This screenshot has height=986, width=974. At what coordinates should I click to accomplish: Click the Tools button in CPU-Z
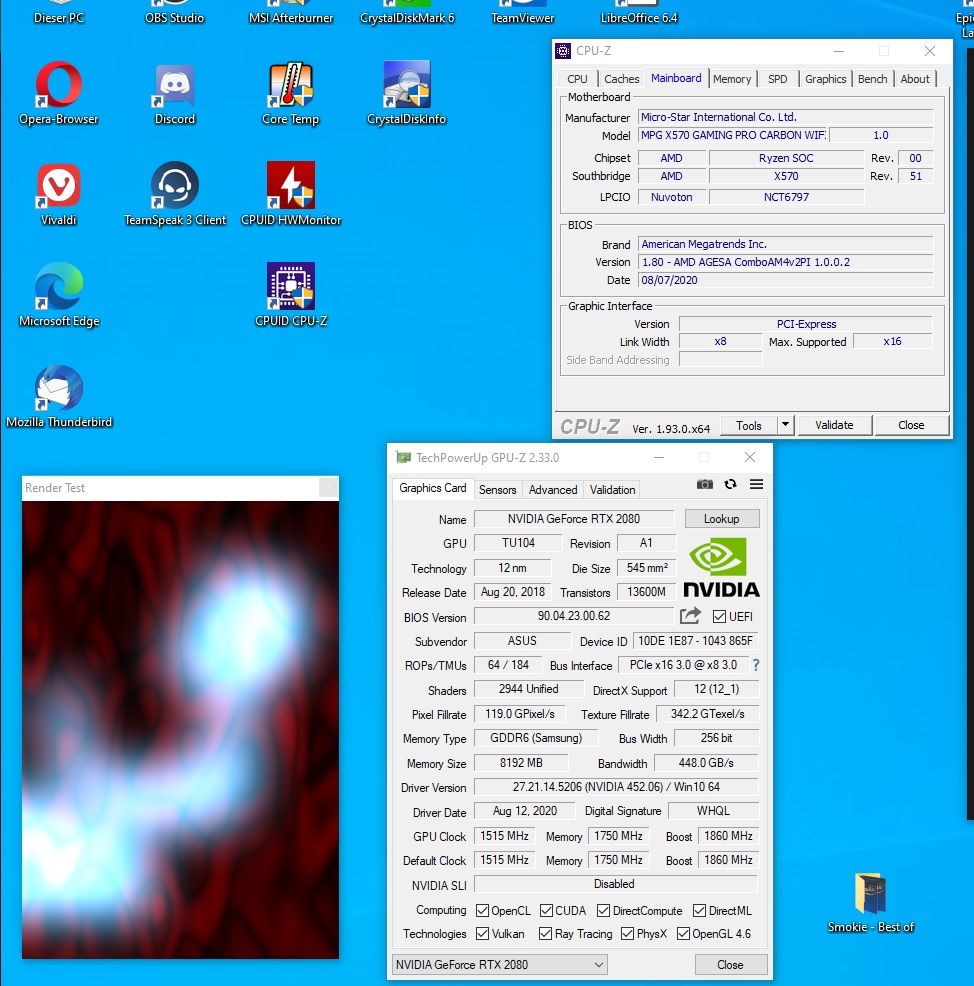(x=749, y=425)
